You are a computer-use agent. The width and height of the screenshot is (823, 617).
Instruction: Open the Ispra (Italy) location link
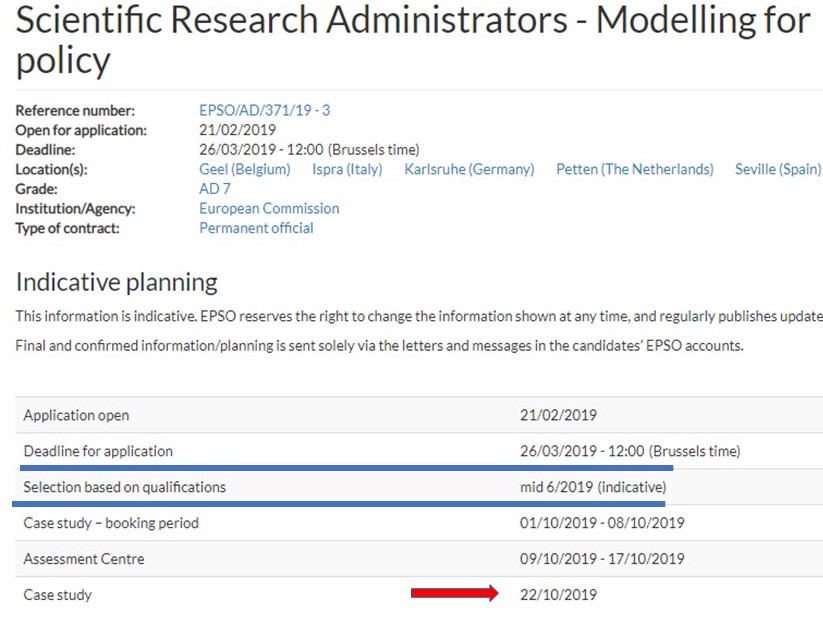(x=347, y=169)
